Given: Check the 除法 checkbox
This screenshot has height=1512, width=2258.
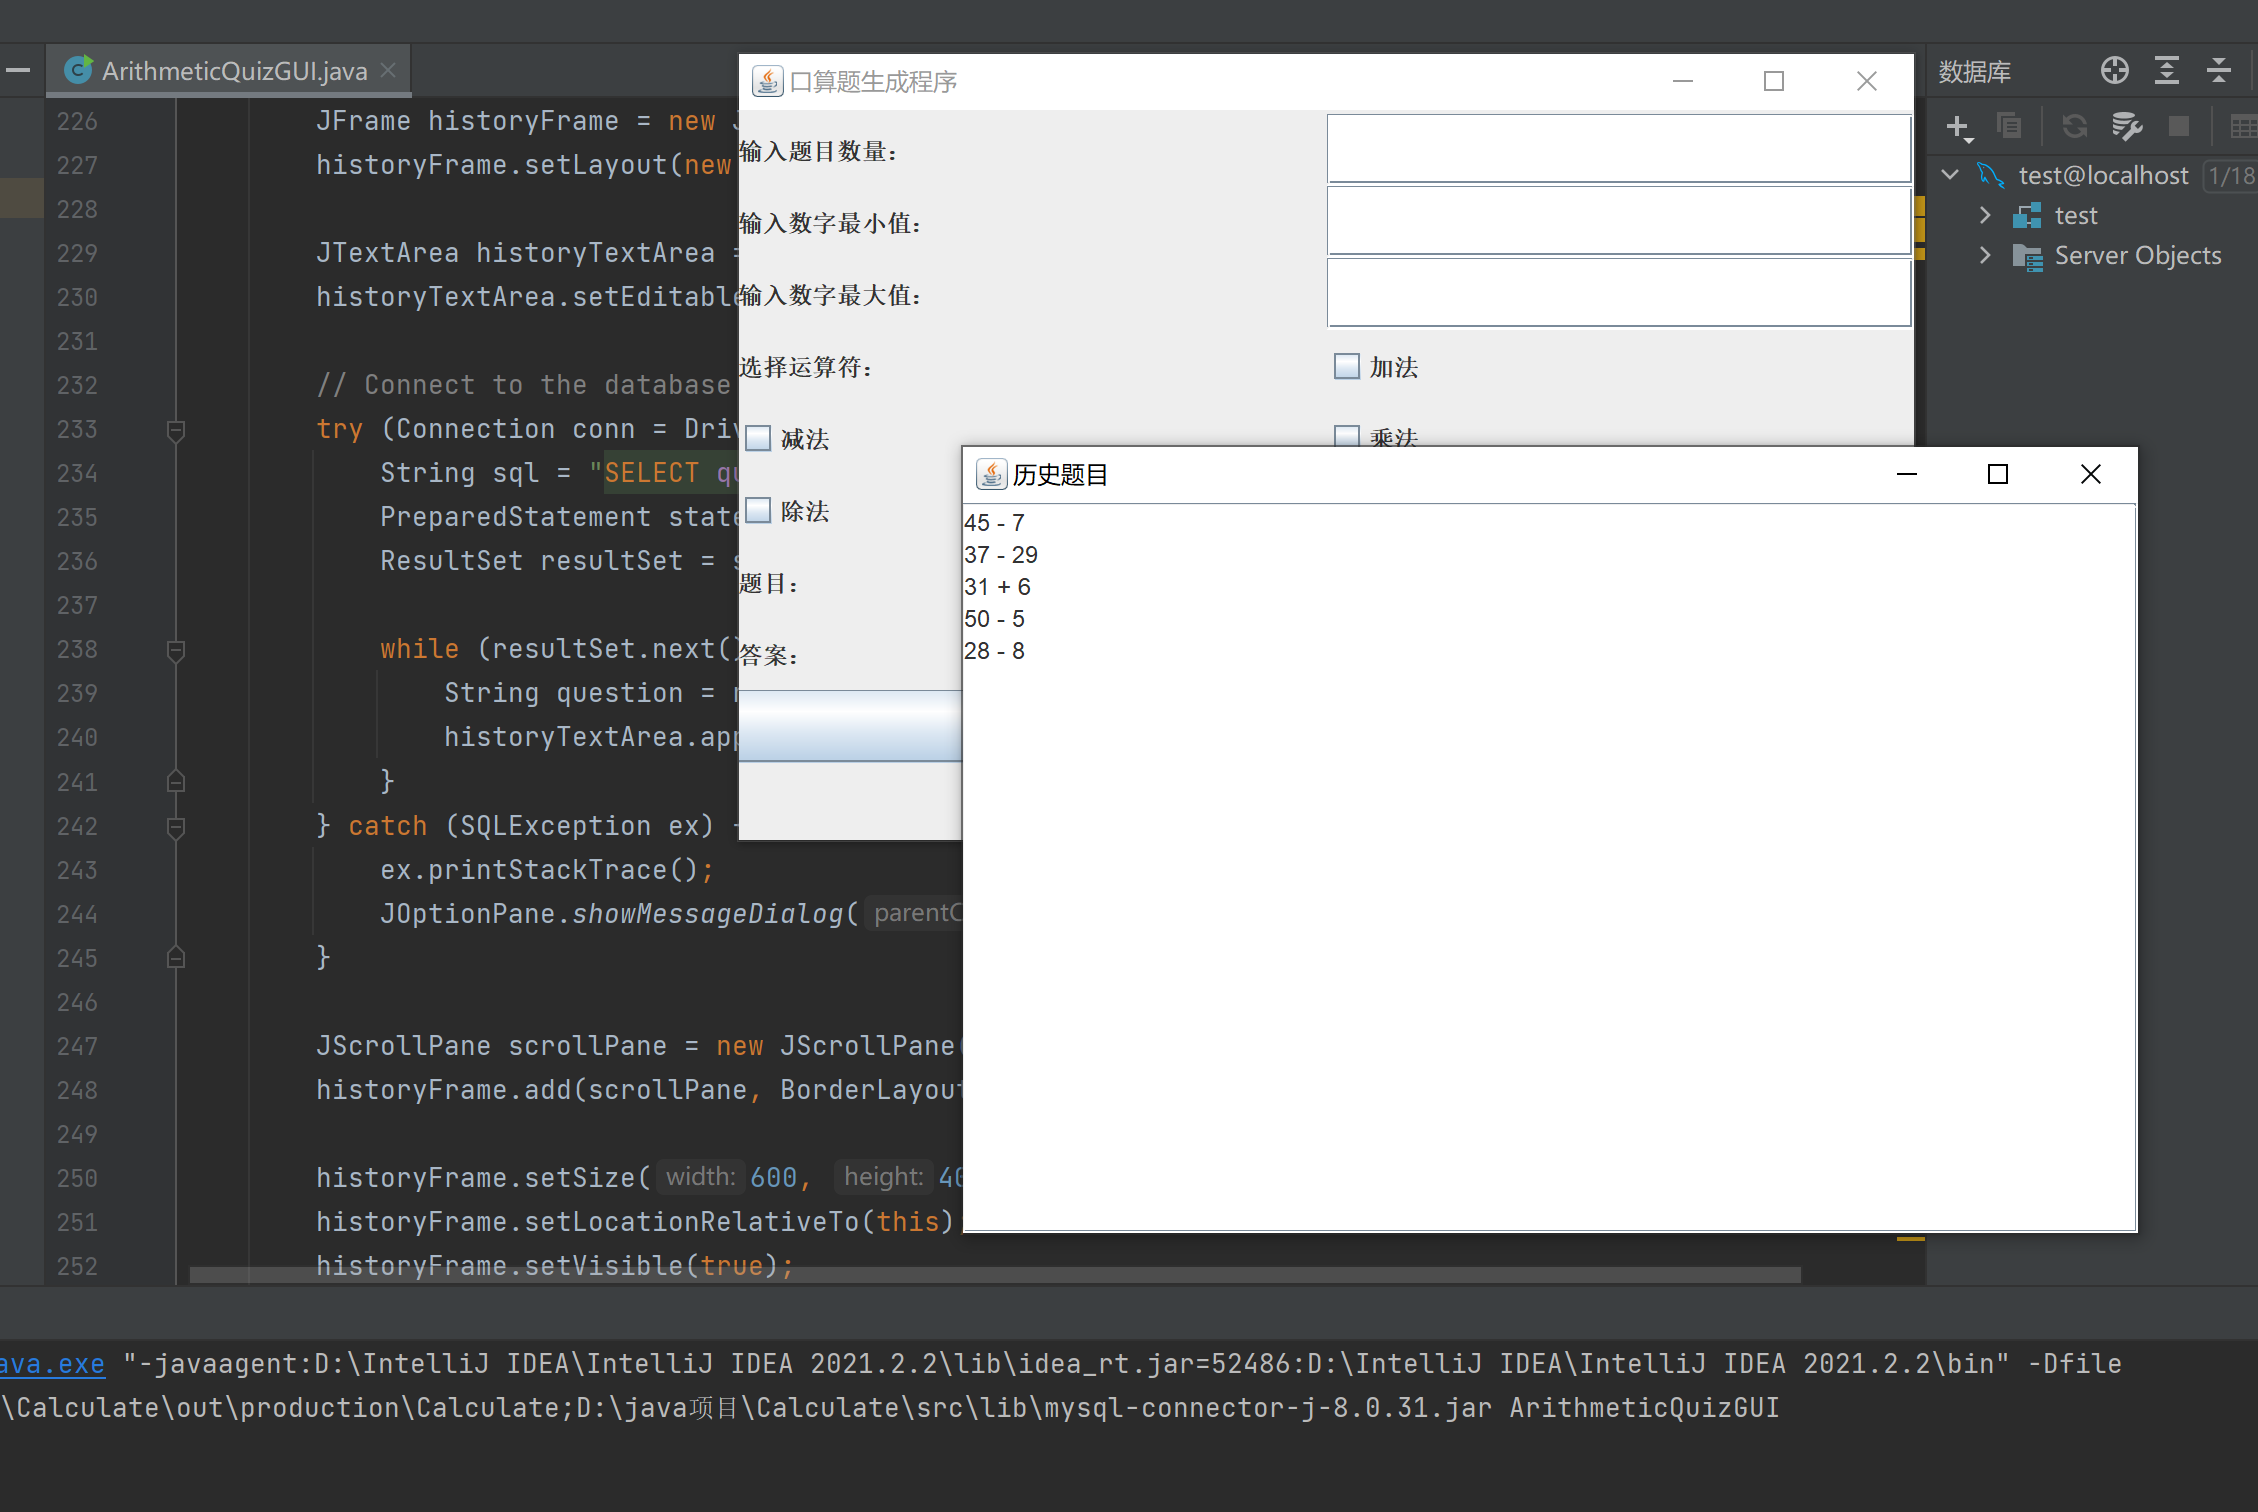Looking at the screenshot, I should click(759, 511).
